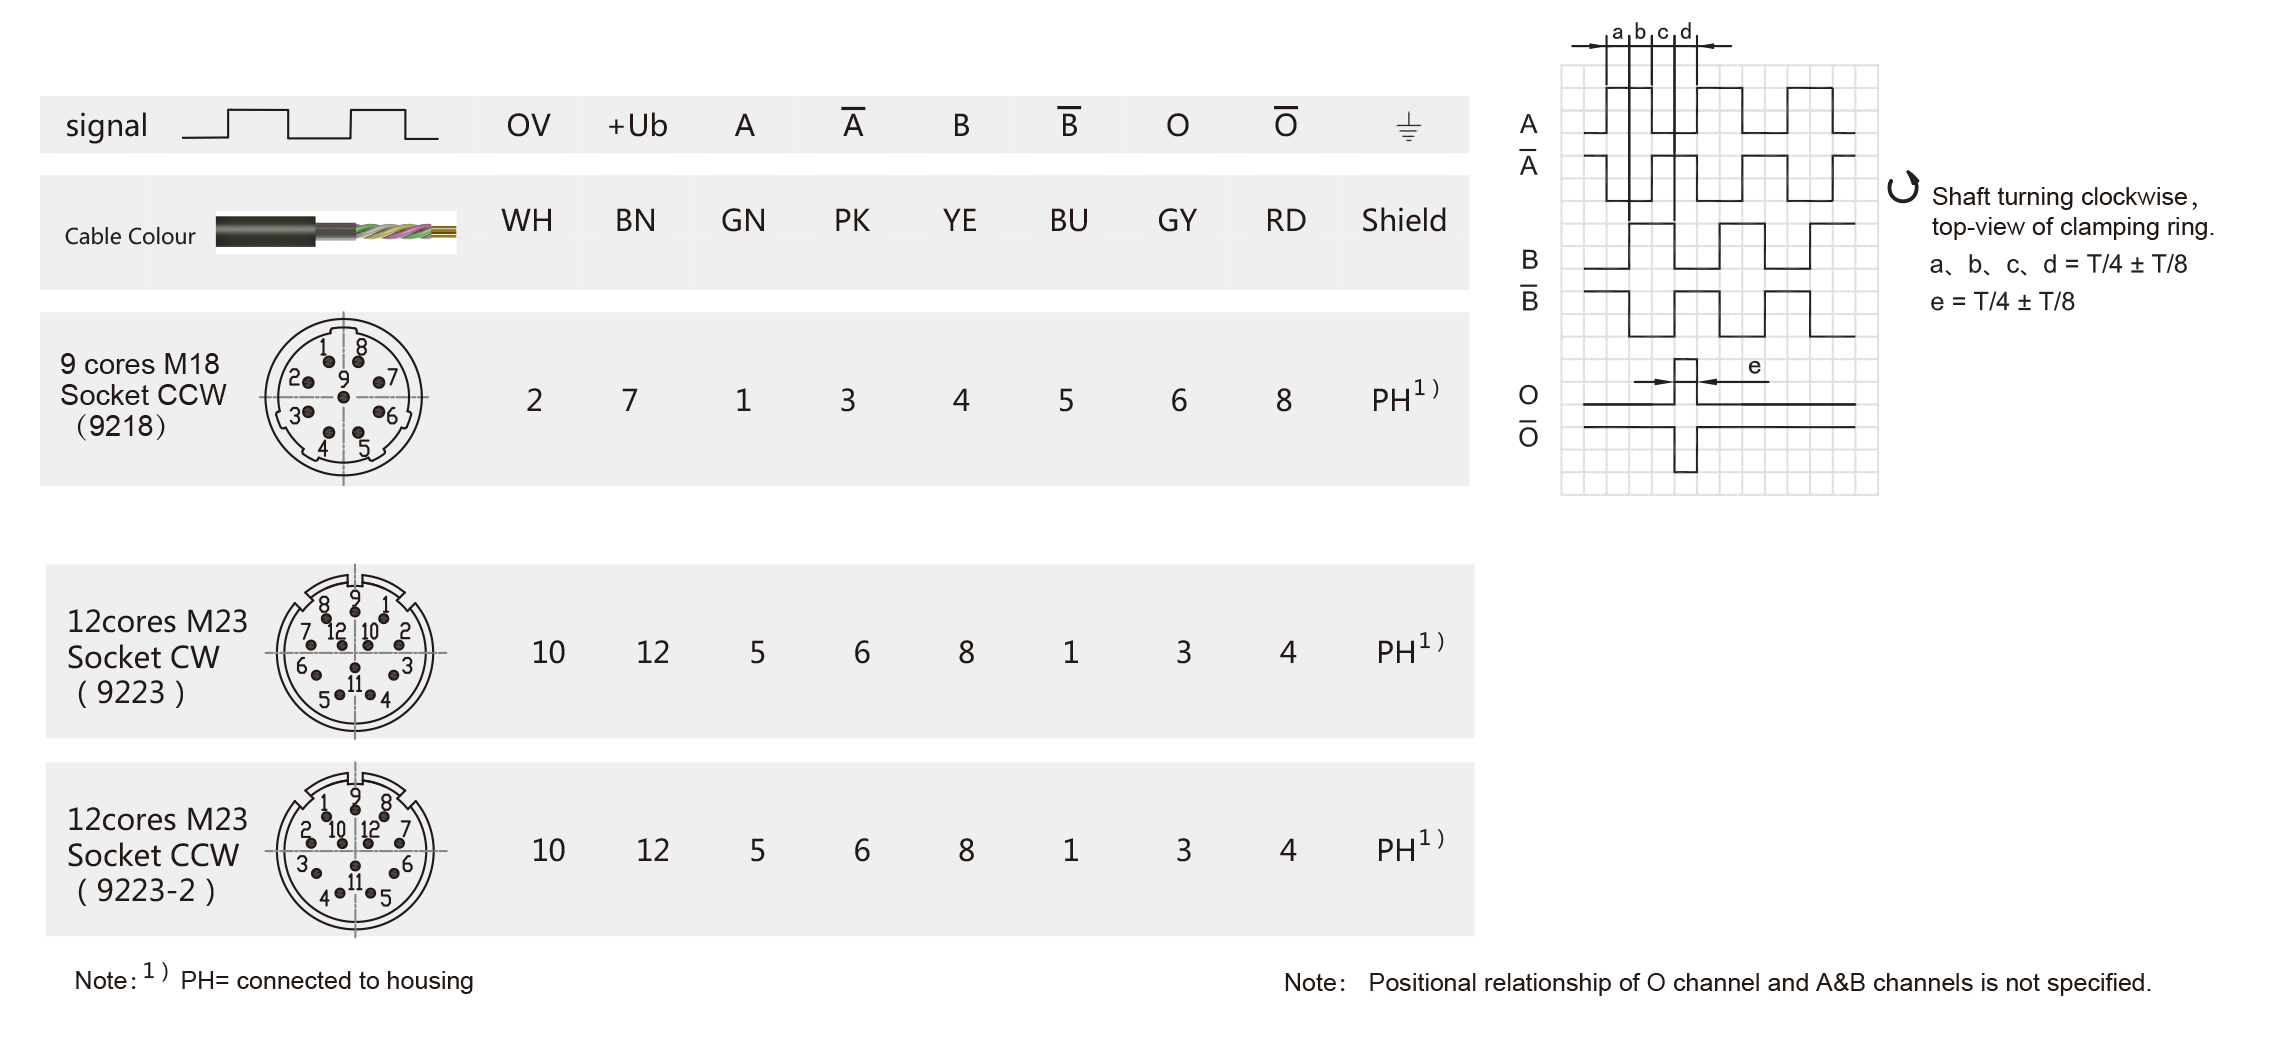
Task: Click the Shield cable colour cell
Action: (1404, 220)
